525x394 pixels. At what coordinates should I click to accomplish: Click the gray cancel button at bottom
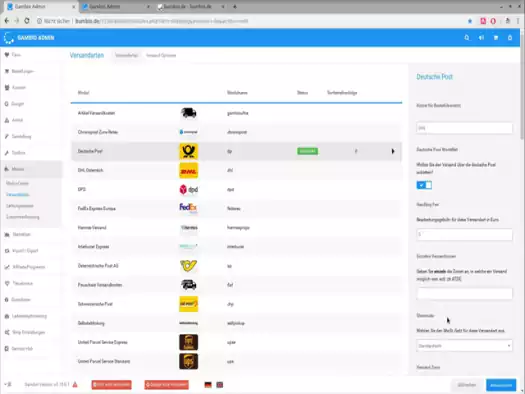467,385
